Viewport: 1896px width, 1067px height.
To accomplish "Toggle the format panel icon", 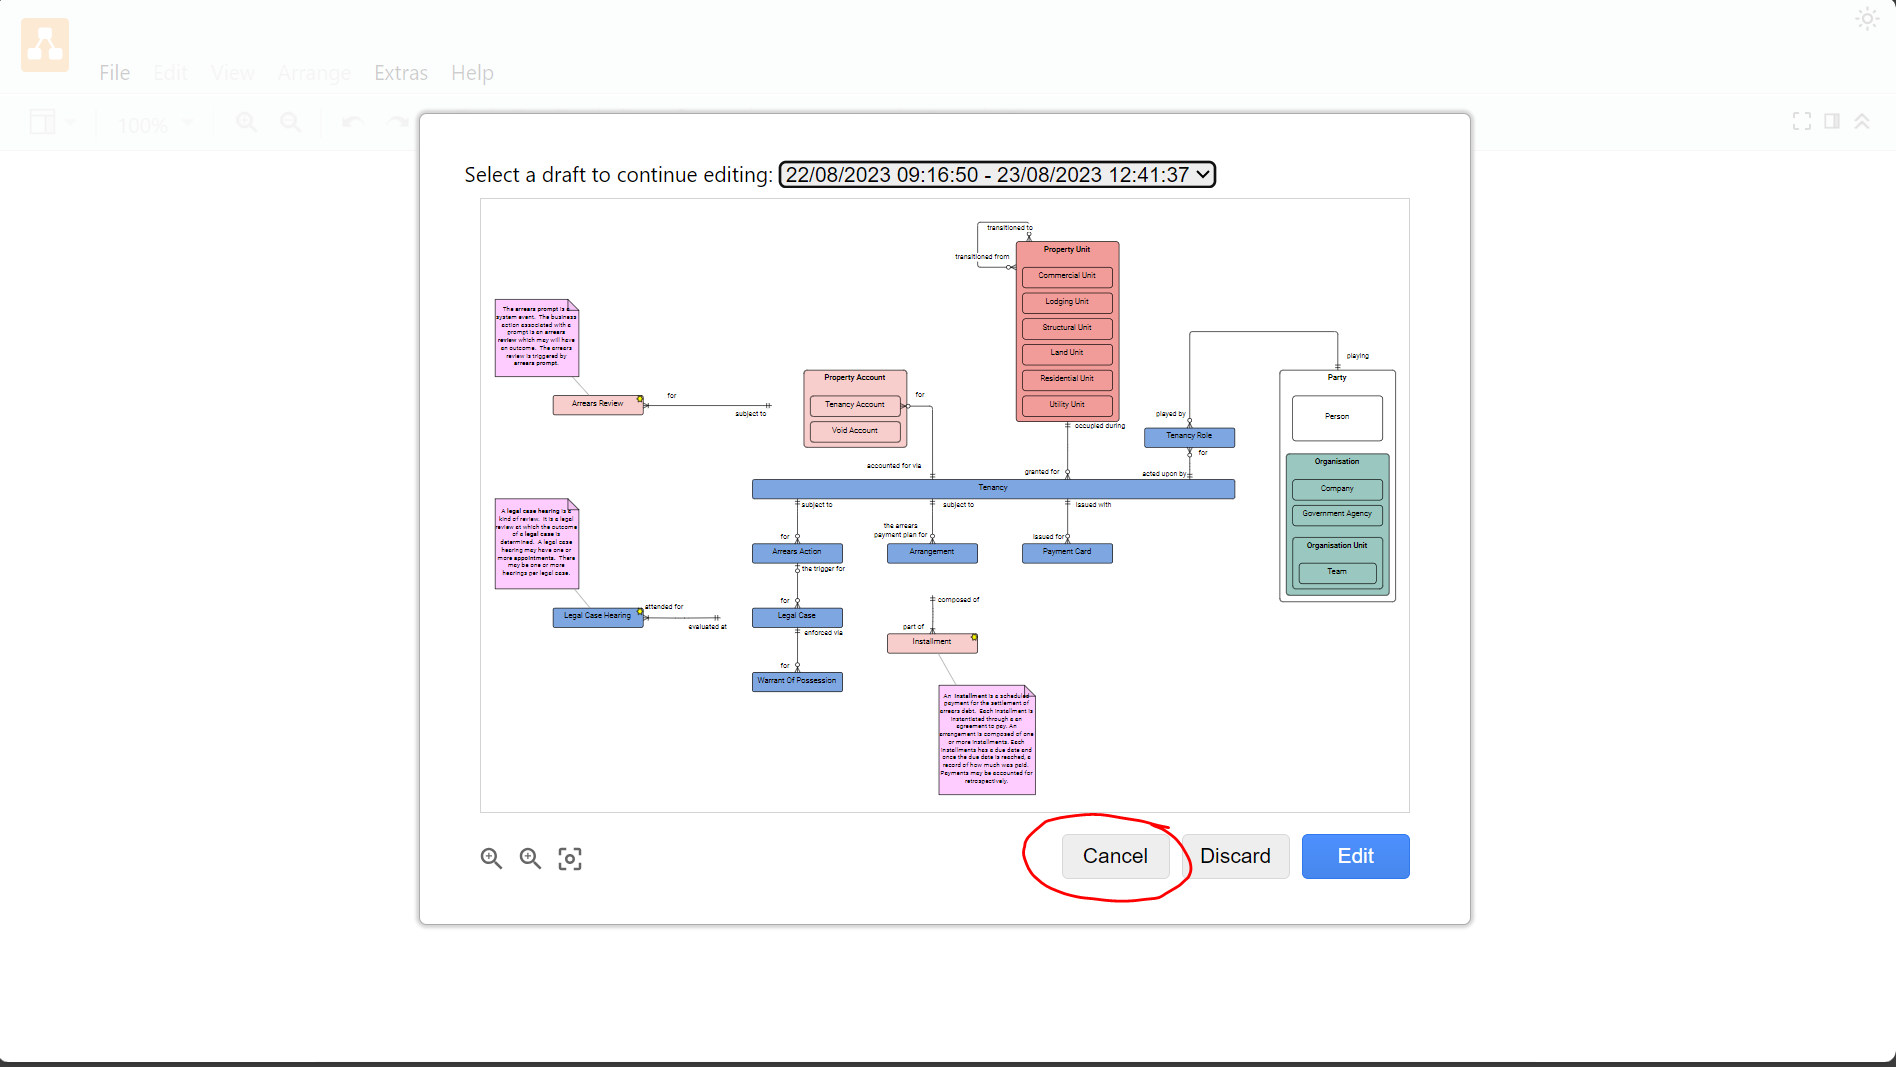I will click(x=1832, y=121).
